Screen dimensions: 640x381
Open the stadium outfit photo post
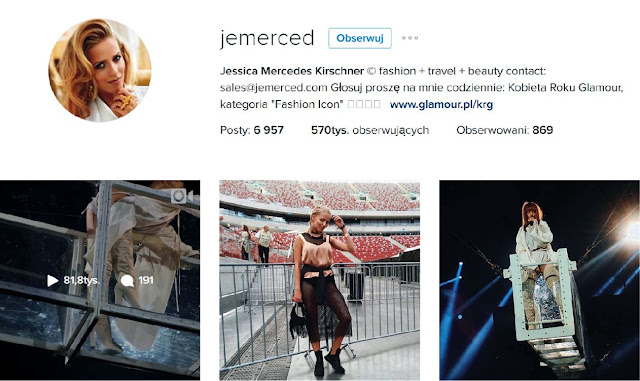320,281
